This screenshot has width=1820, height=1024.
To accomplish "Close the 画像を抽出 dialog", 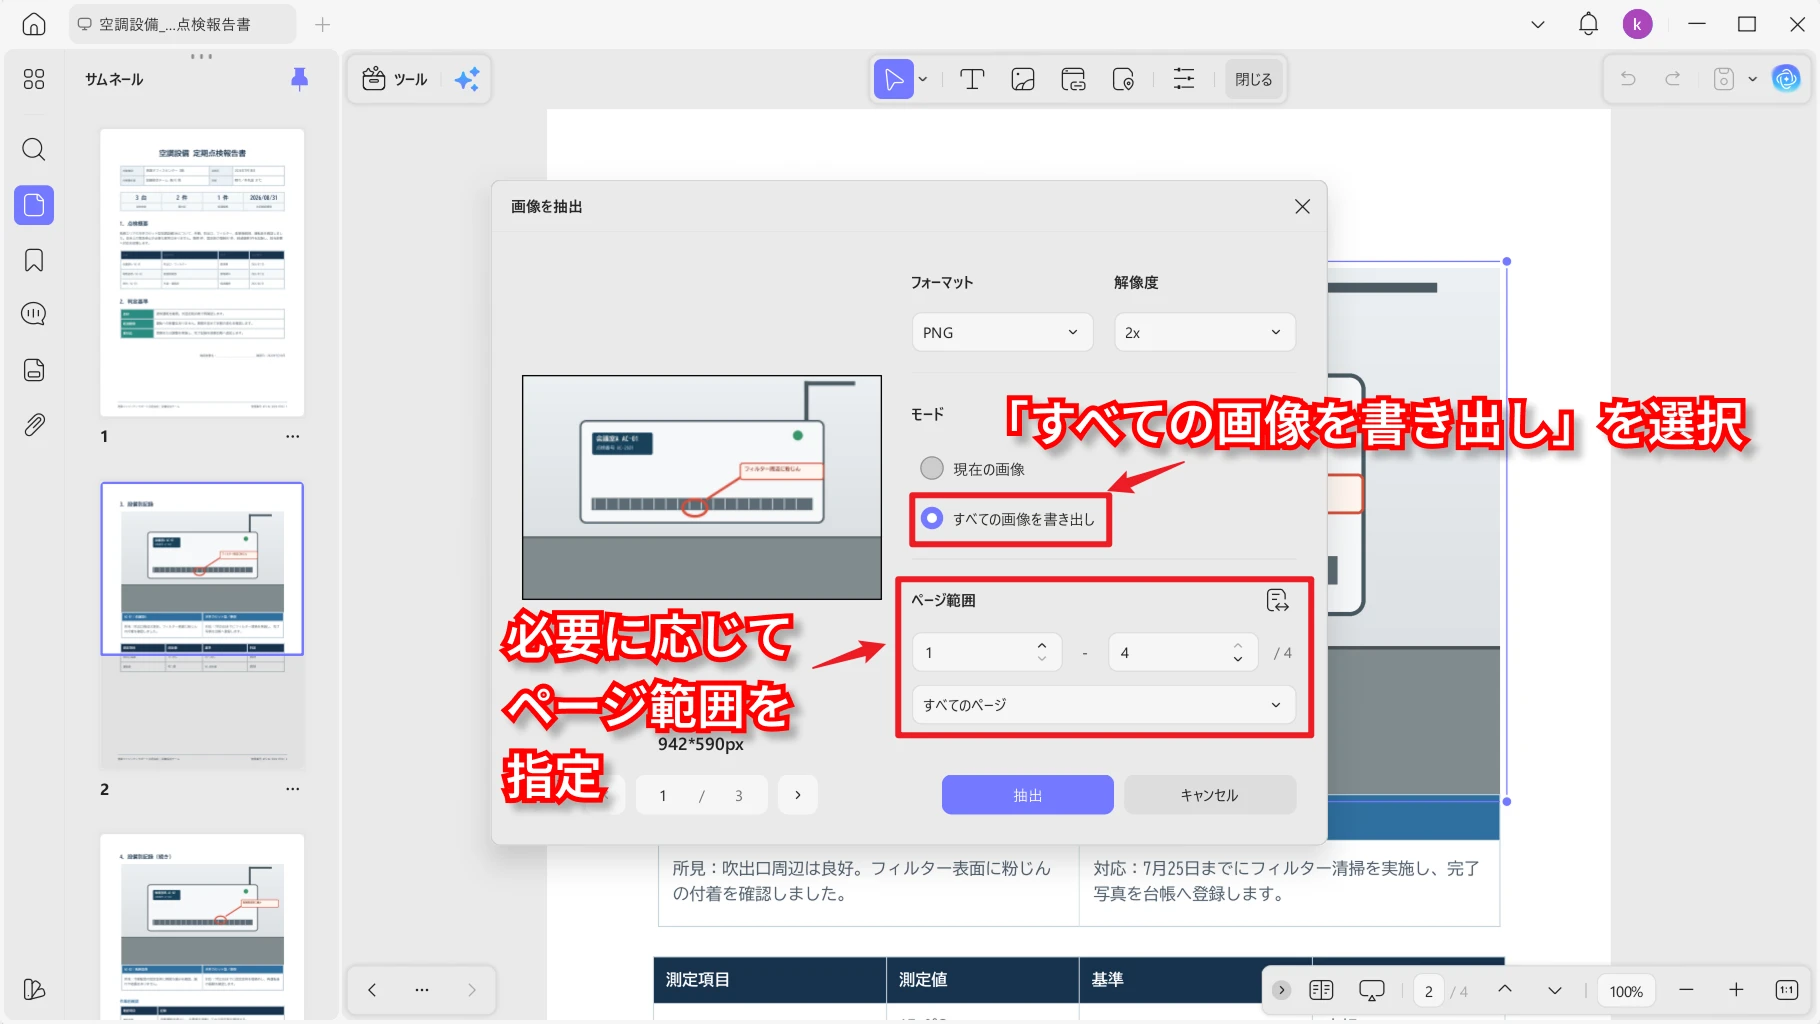I will click(1302, 206).
